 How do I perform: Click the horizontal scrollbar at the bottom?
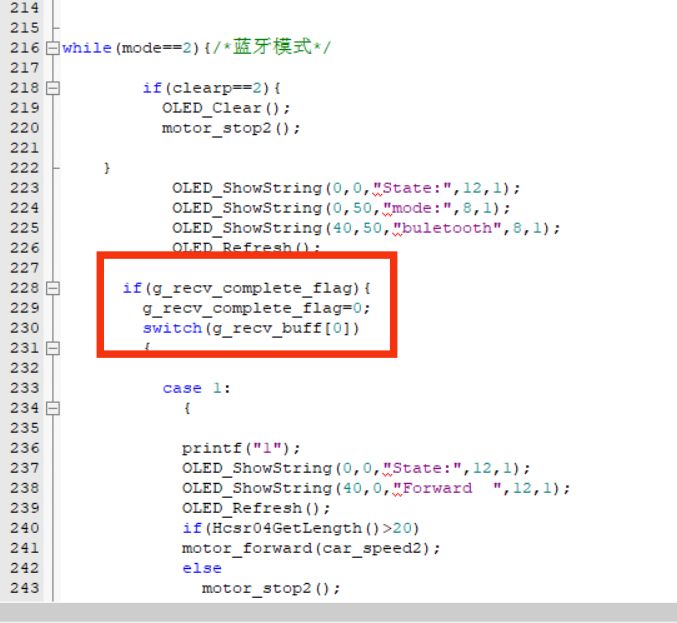click(x=338, y=612)
